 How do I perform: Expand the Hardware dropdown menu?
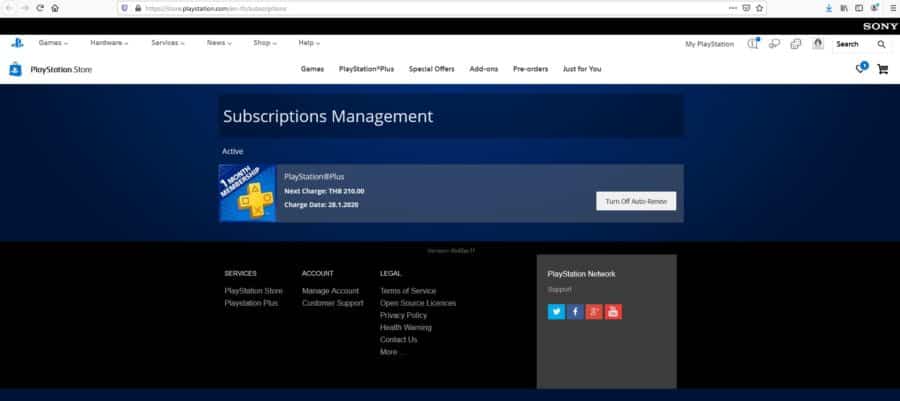(110, 43)
